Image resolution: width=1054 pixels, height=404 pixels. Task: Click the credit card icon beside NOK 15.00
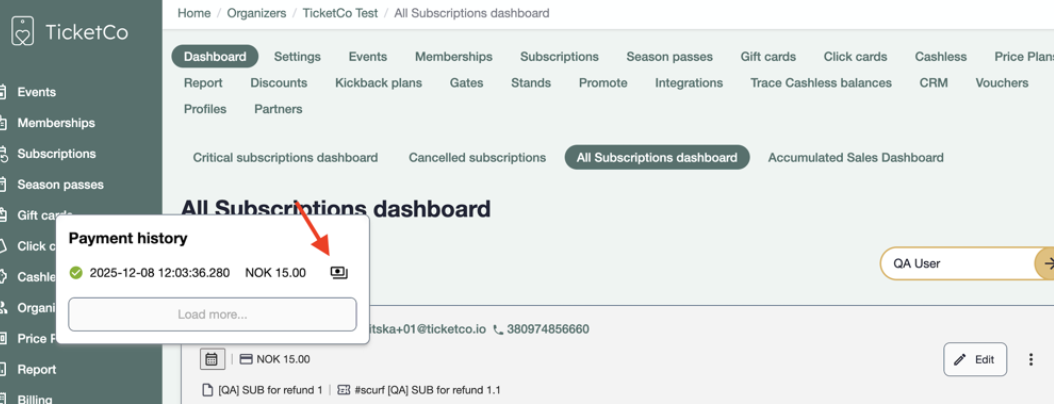click(245, 359)
